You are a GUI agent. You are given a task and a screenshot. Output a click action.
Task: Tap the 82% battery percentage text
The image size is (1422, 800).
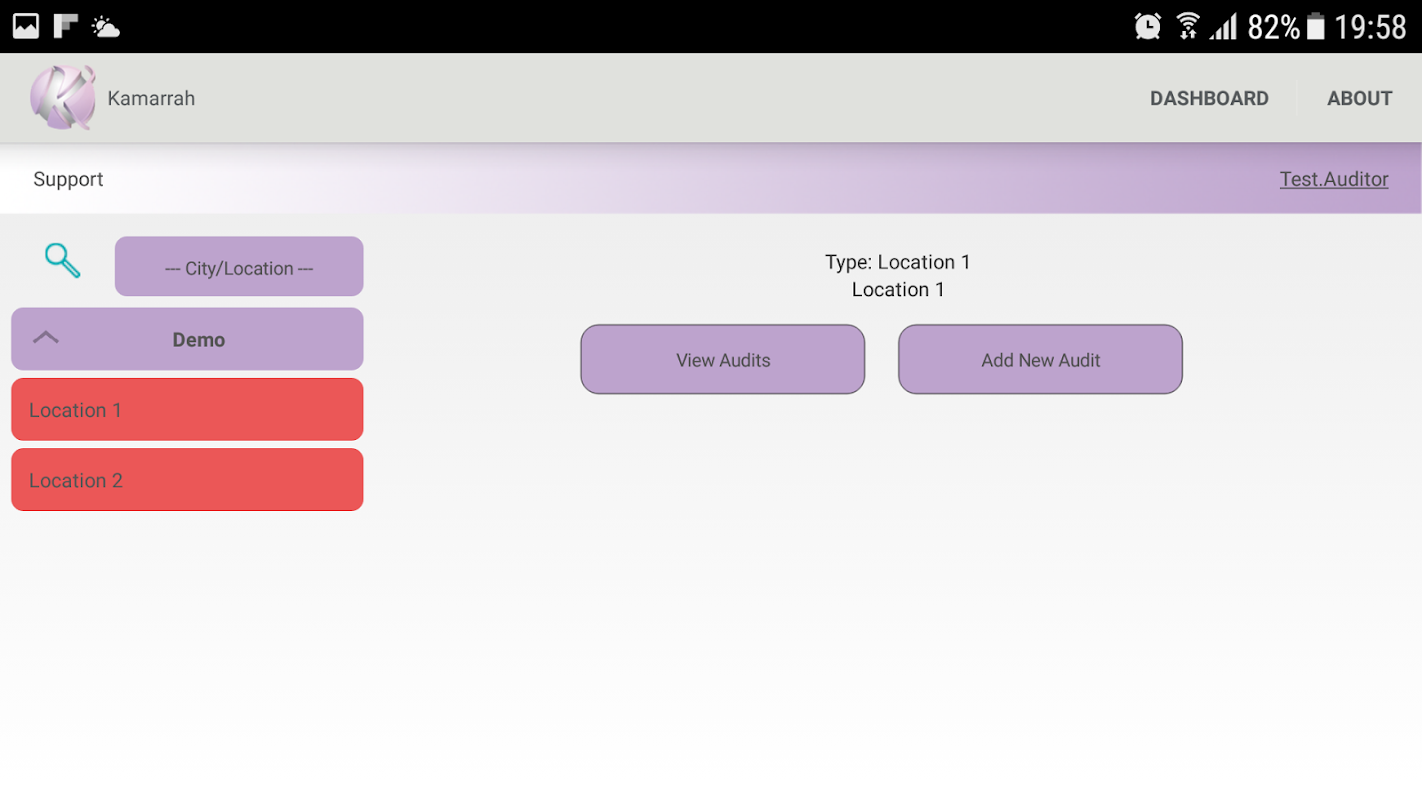click(x=1274, y=27)
